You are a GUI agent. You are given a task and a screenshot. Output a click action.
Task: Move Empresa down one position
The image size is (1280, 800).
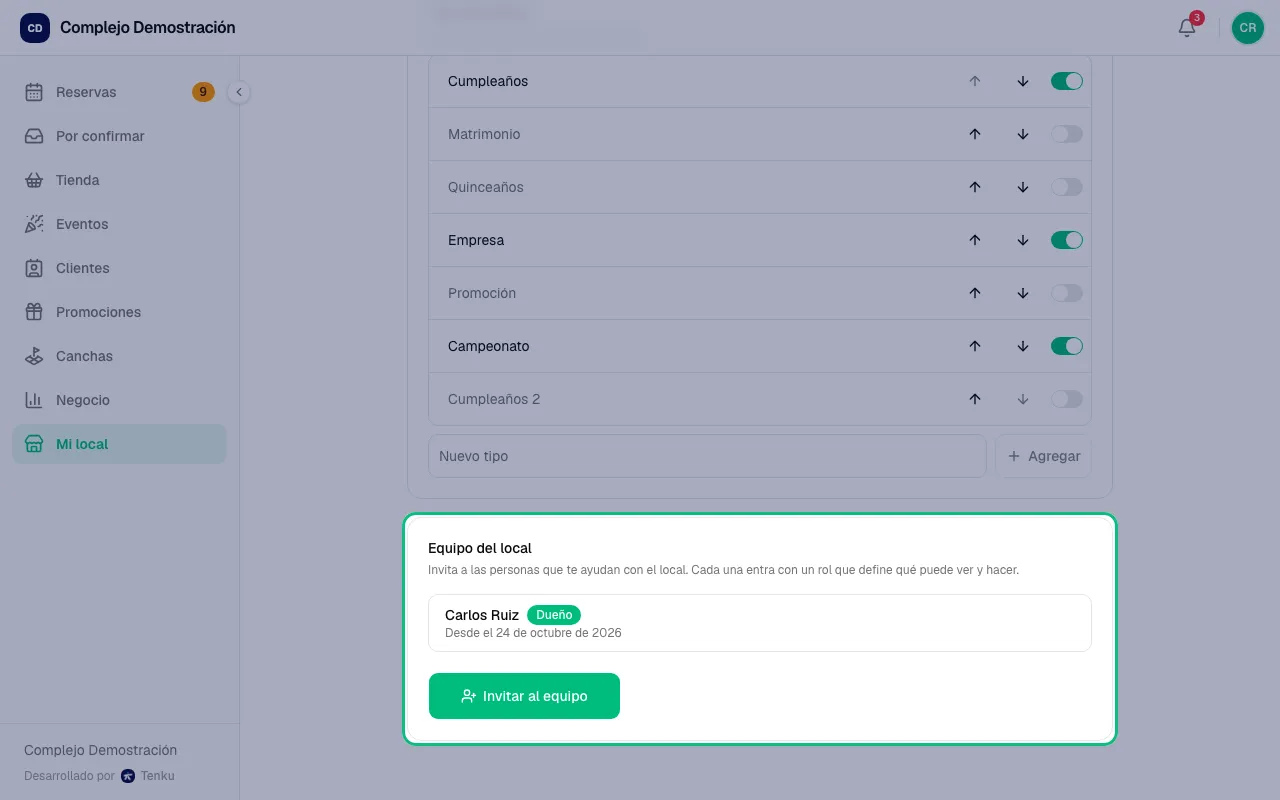click(1023, 240)
